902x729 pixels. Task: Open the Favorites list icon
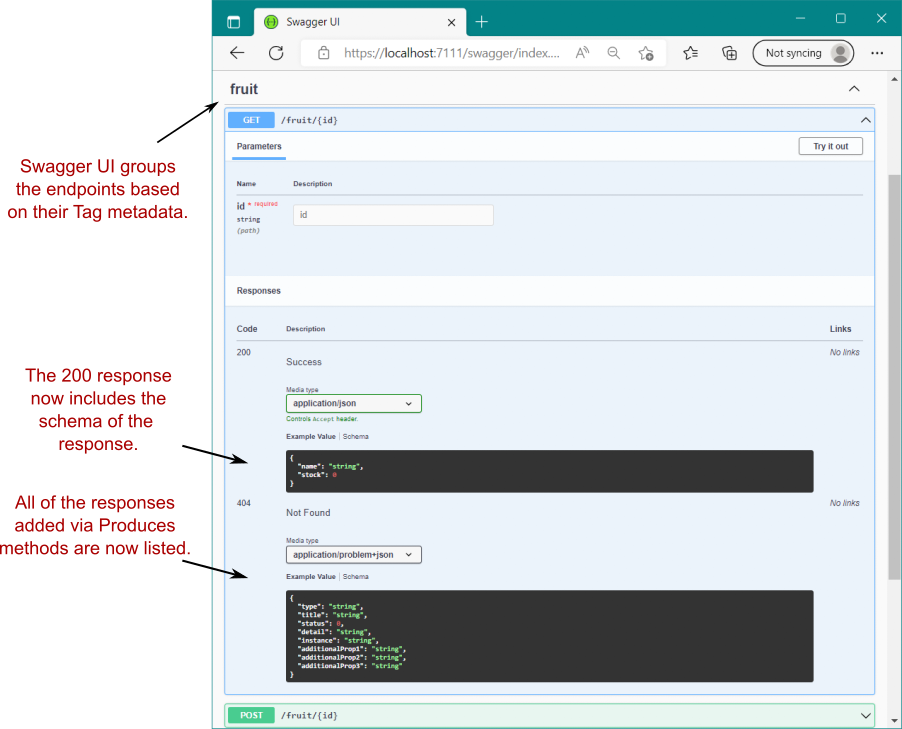690,53
